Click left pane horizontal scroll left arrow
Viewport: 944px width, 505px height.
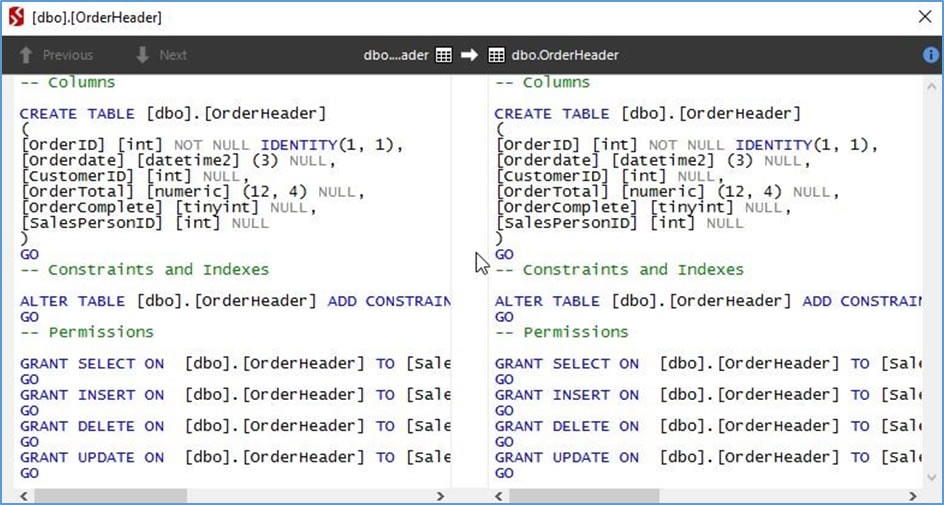coord(24,497)
